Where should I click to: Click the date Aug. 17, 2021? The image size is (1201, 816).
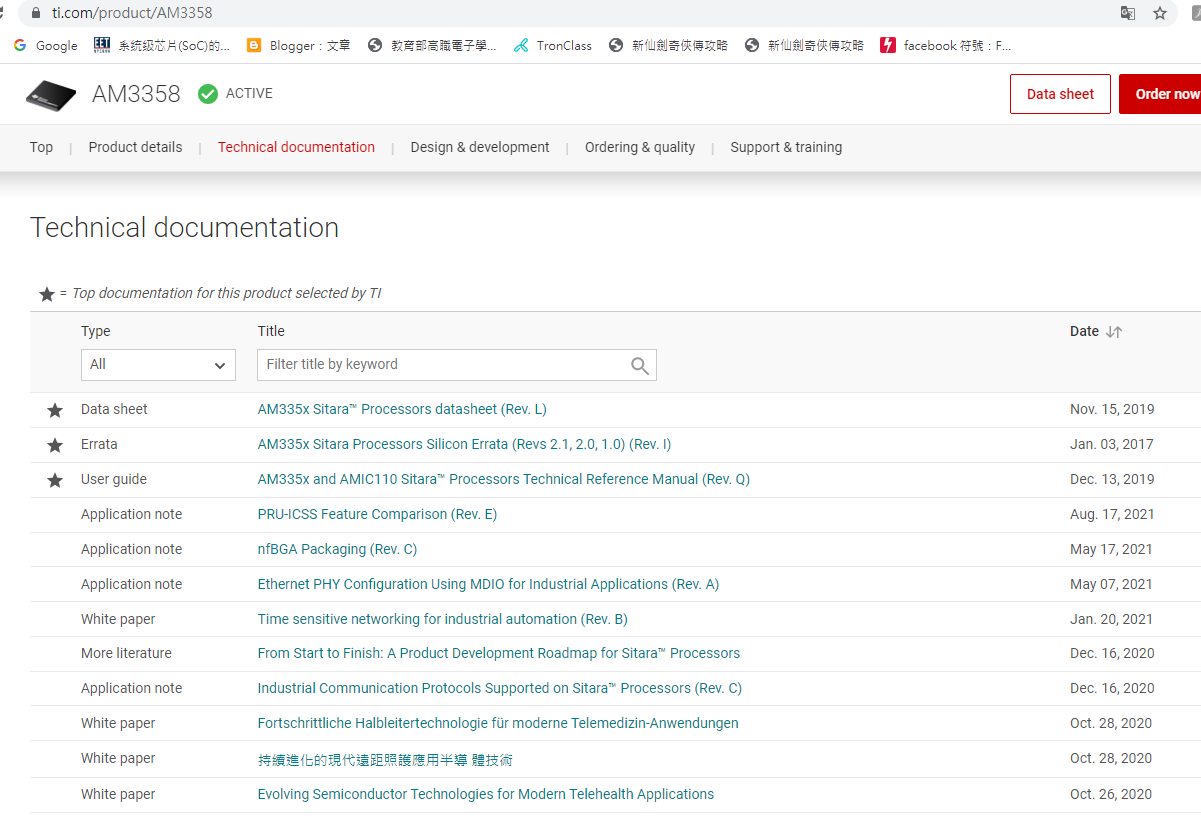pyautogui.click(x=1112, y=514)
